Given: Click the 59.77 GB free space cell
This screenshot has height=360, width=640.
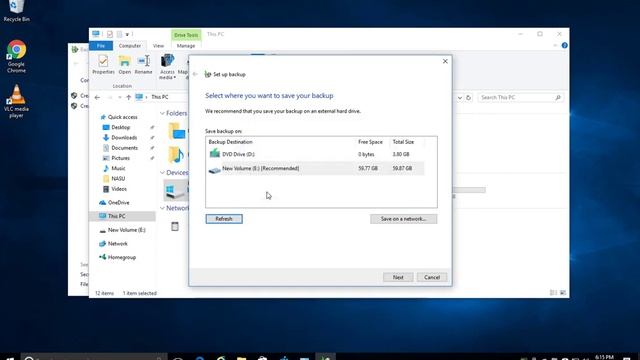Looking at the screenshot, I should (x=368, y=168).
